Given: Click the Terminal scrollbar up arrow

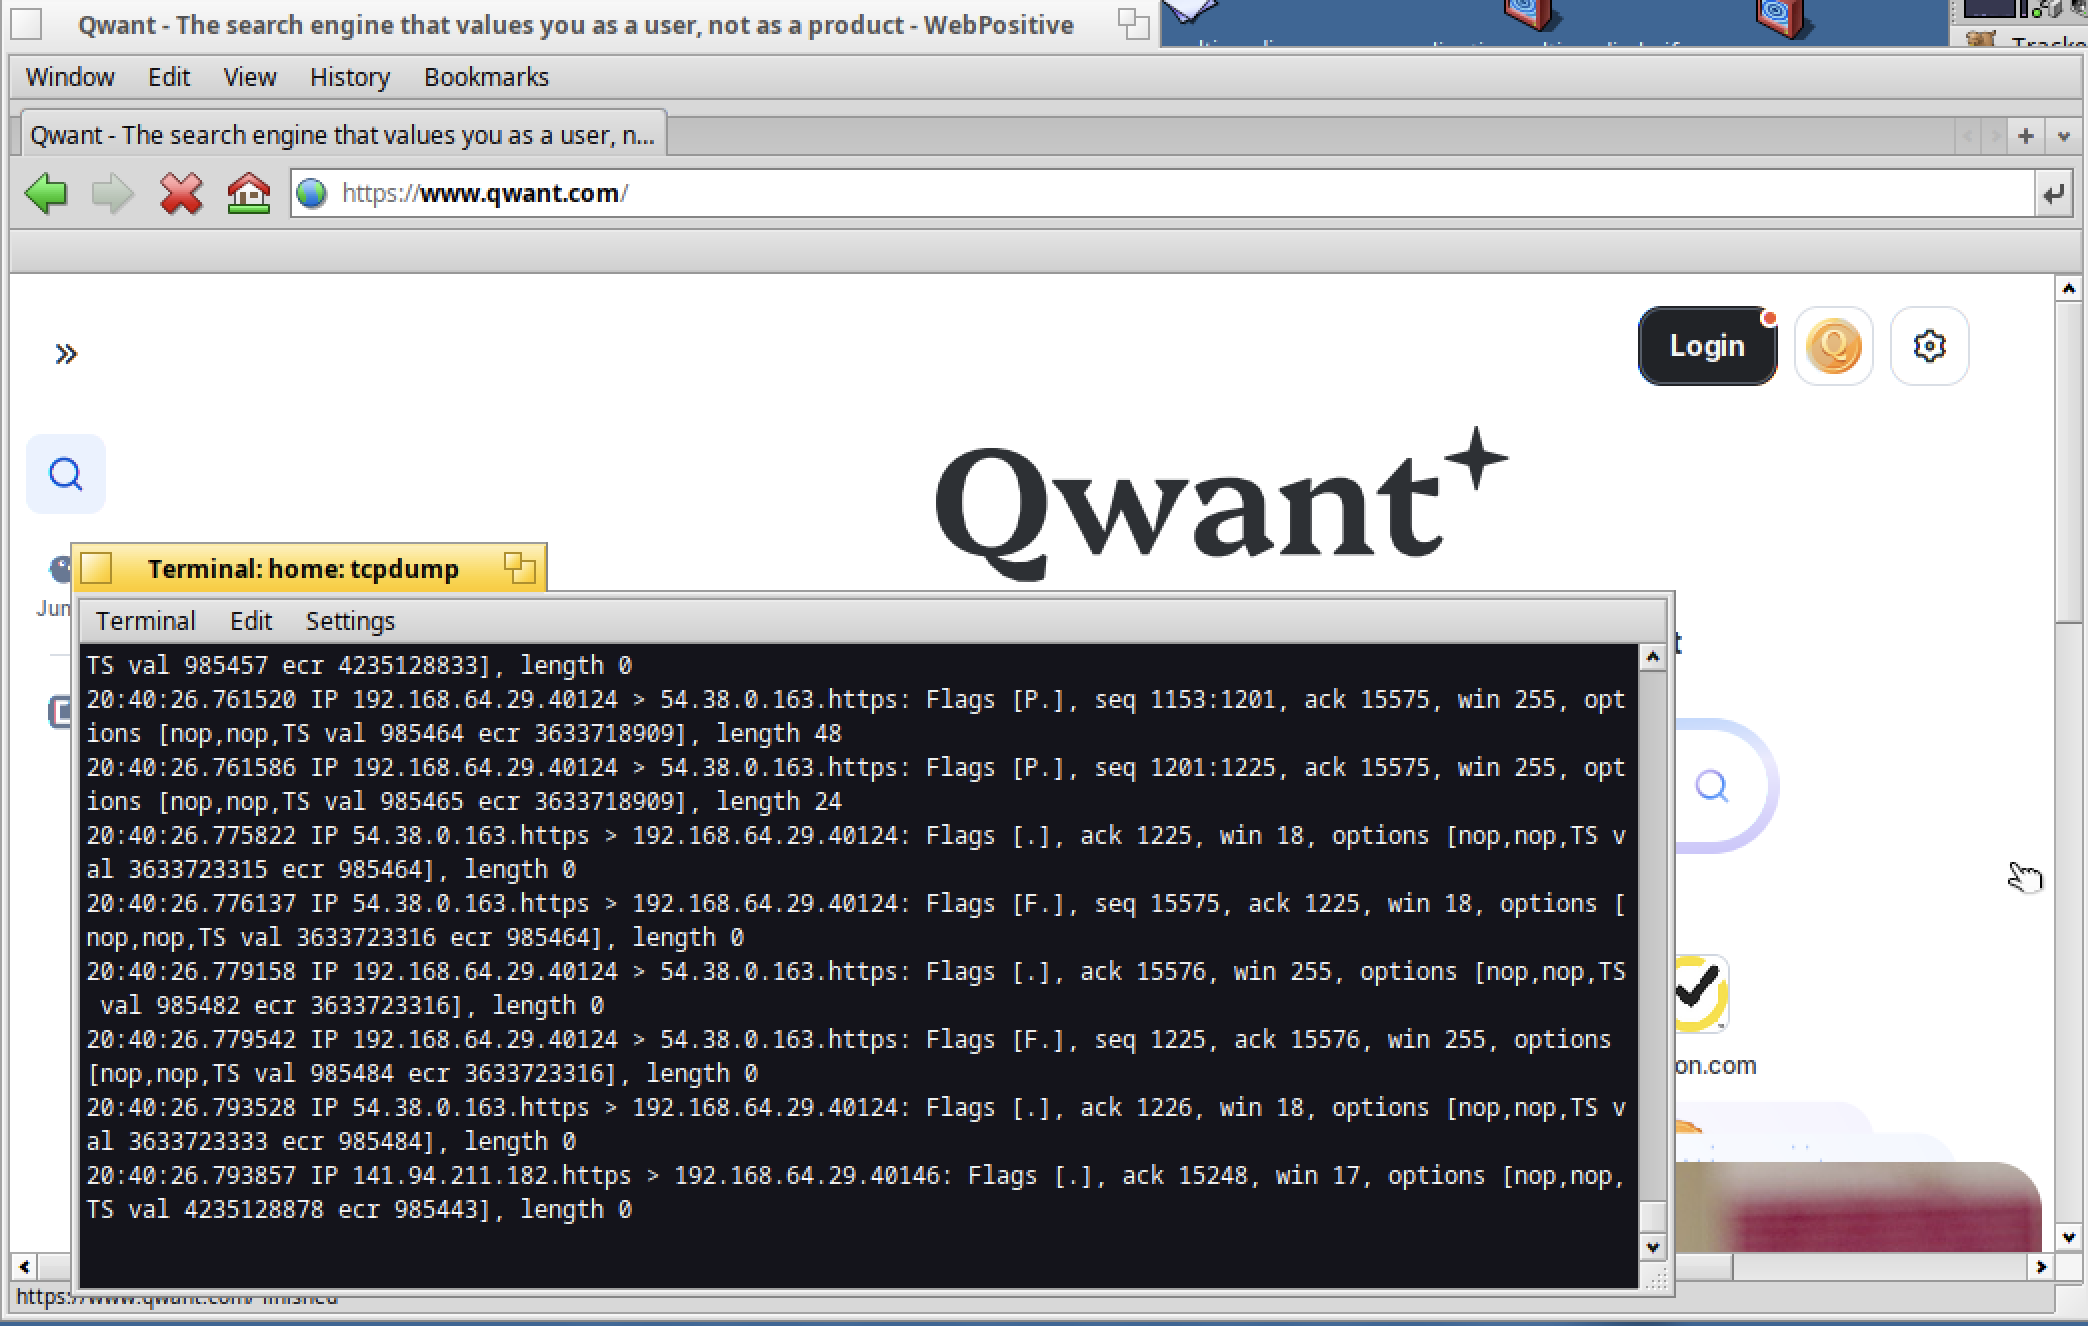Looking at the screenshot, I should pos(1652,657).
